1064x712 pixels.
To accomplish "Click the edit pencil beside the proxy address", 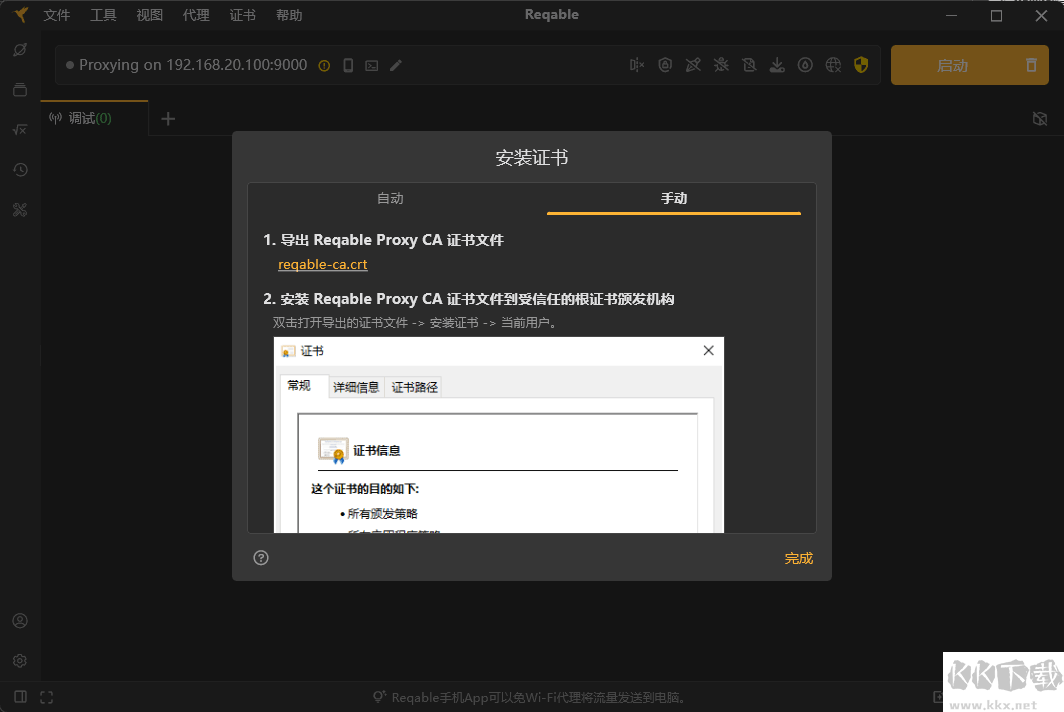I will point(395,64).
